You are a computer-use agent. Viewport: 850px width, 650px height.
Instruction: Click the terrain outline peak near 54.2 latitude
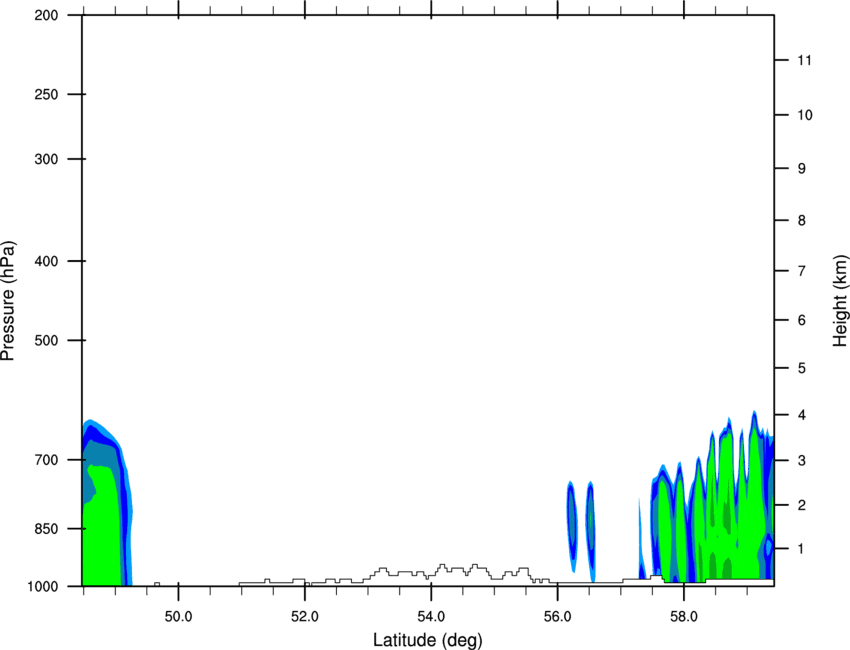pos(442,567)
